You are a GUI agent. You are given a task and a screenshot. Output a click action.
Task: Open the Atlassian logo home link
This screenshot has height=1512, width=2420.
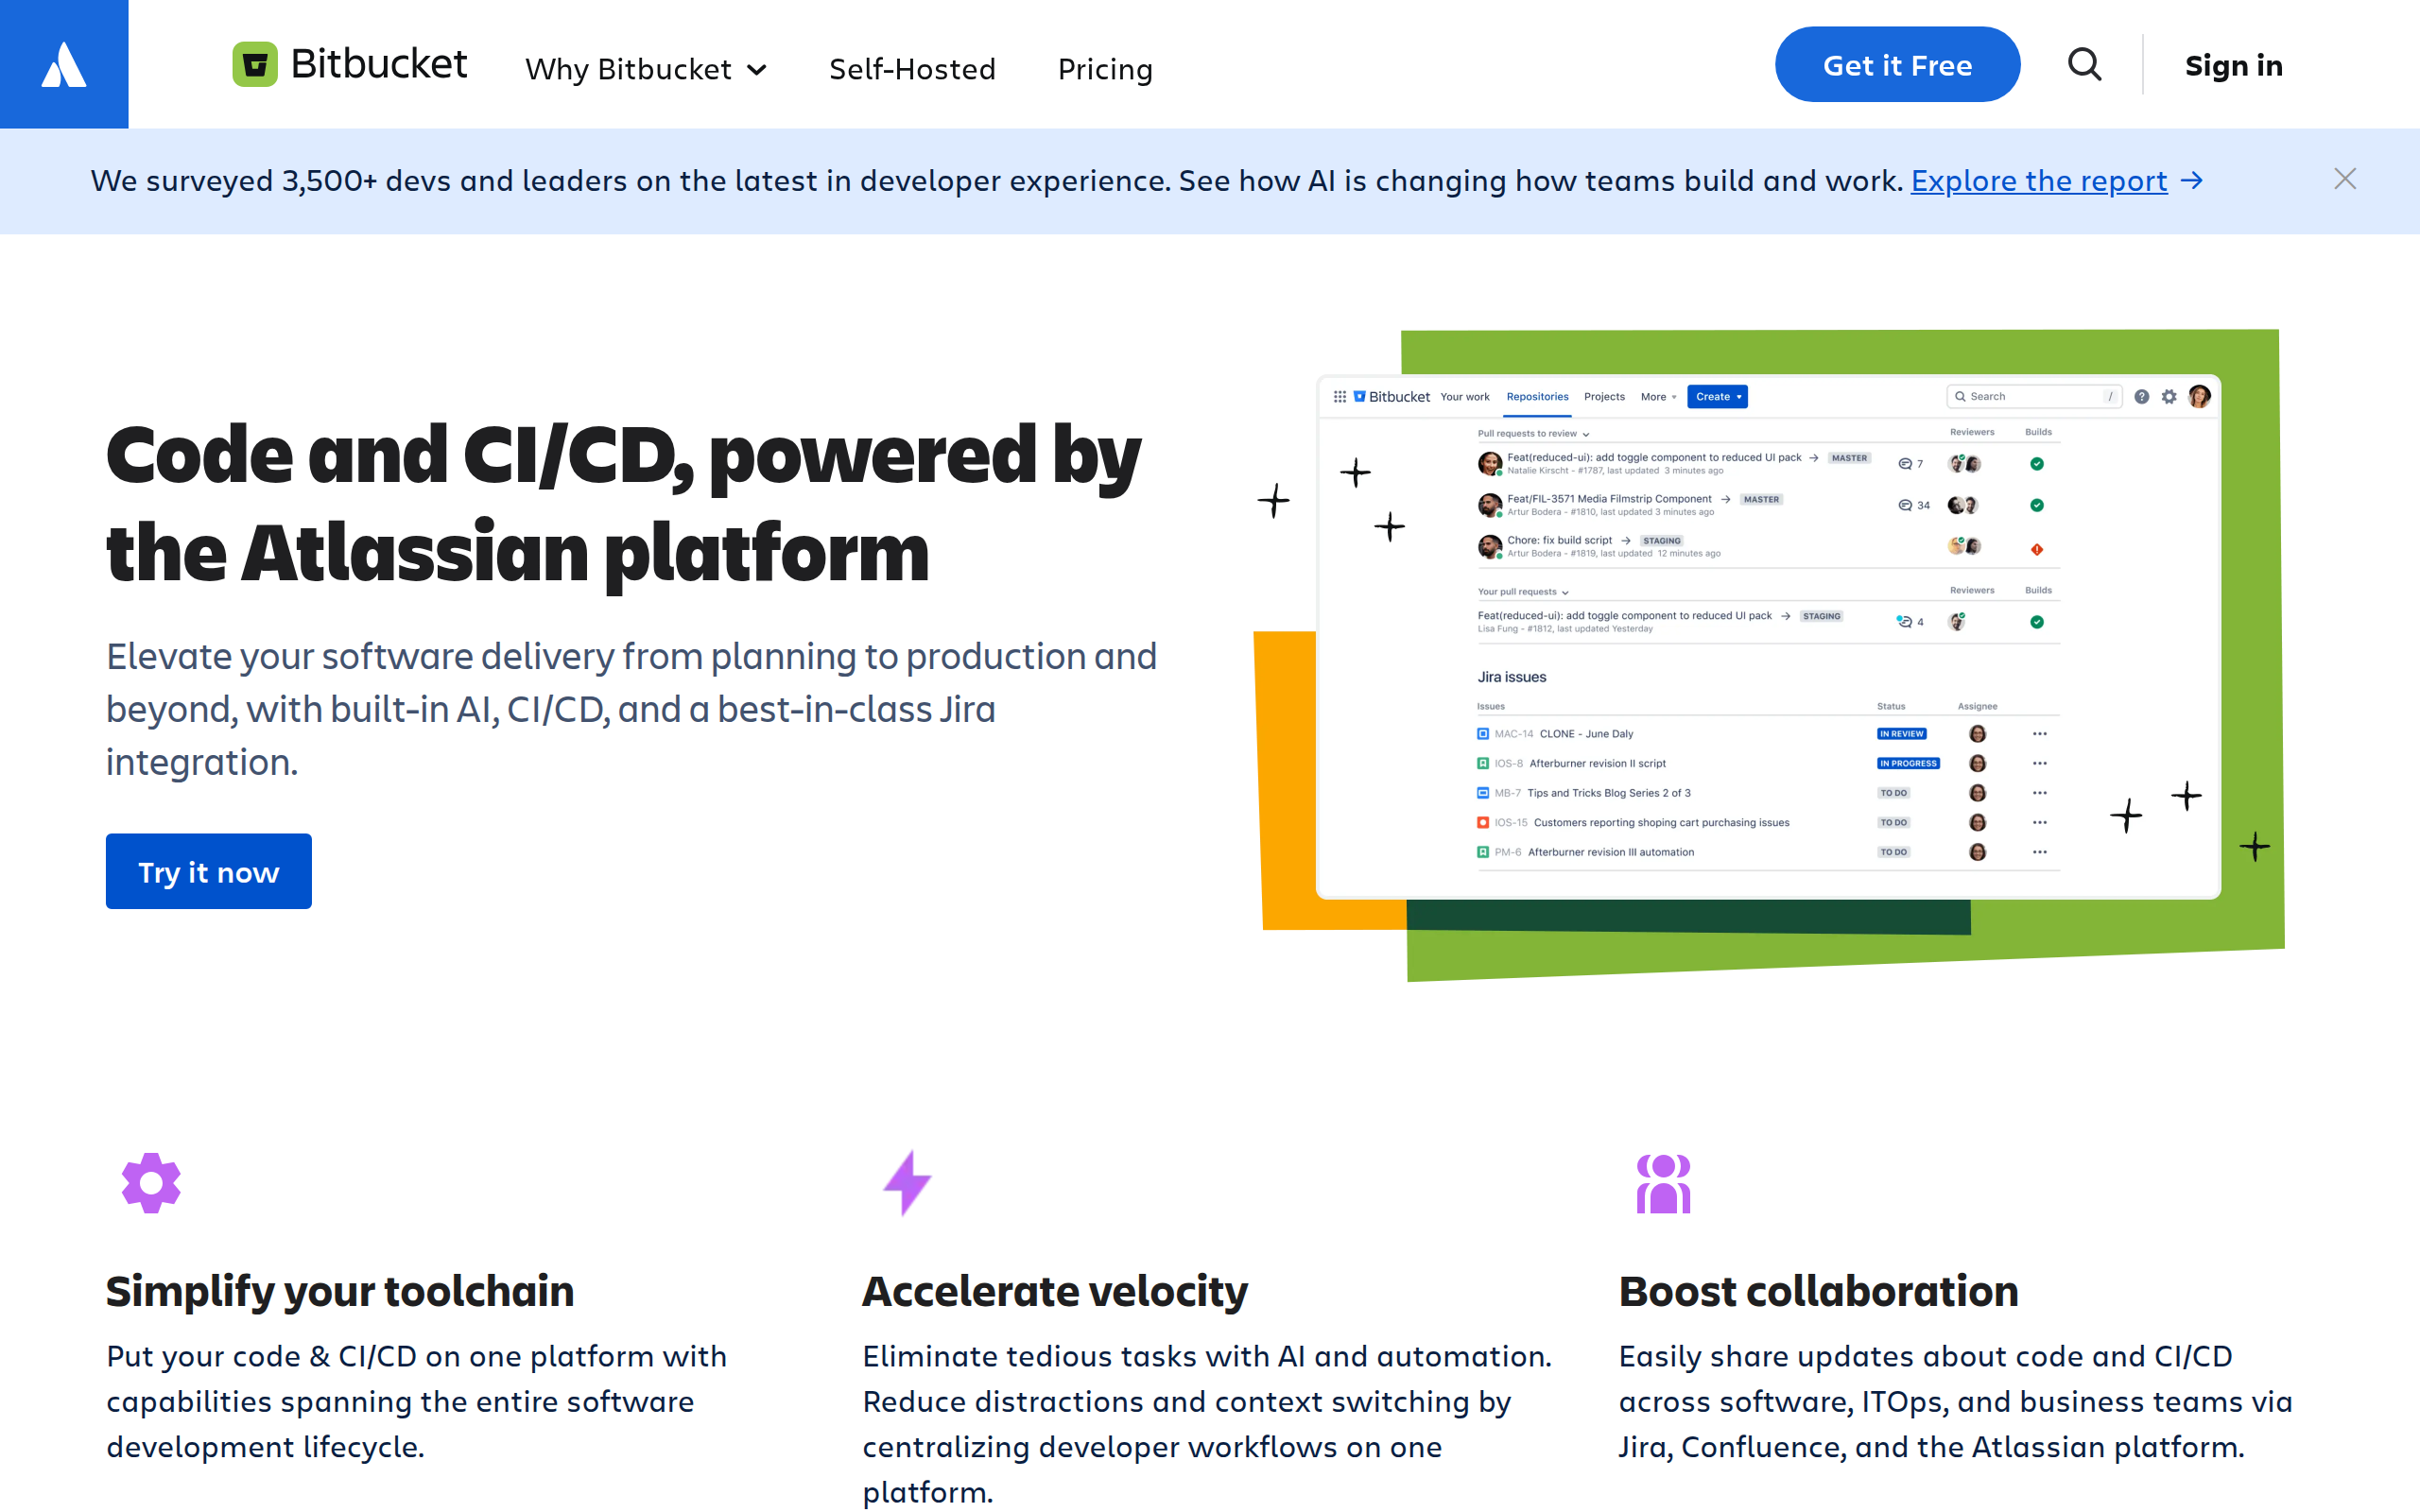click(x=64, y=64)
